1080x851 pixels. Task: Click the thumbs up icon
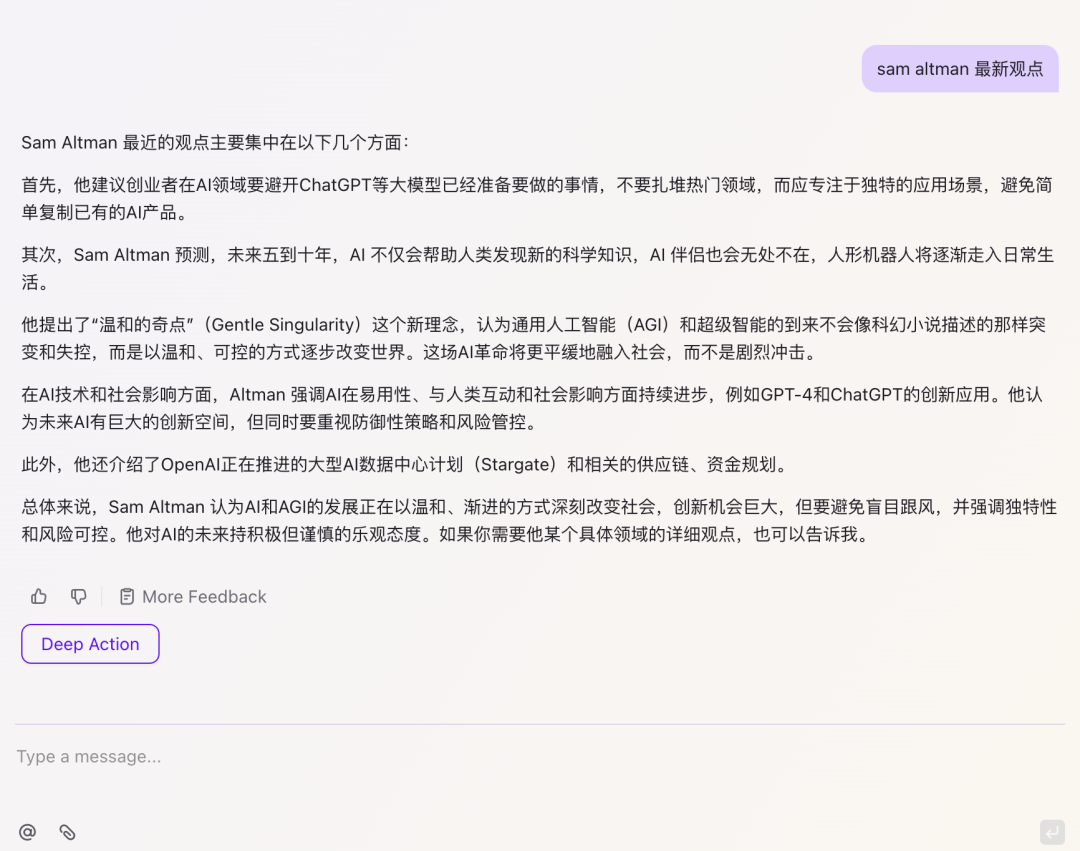click(x=39, y=597)
